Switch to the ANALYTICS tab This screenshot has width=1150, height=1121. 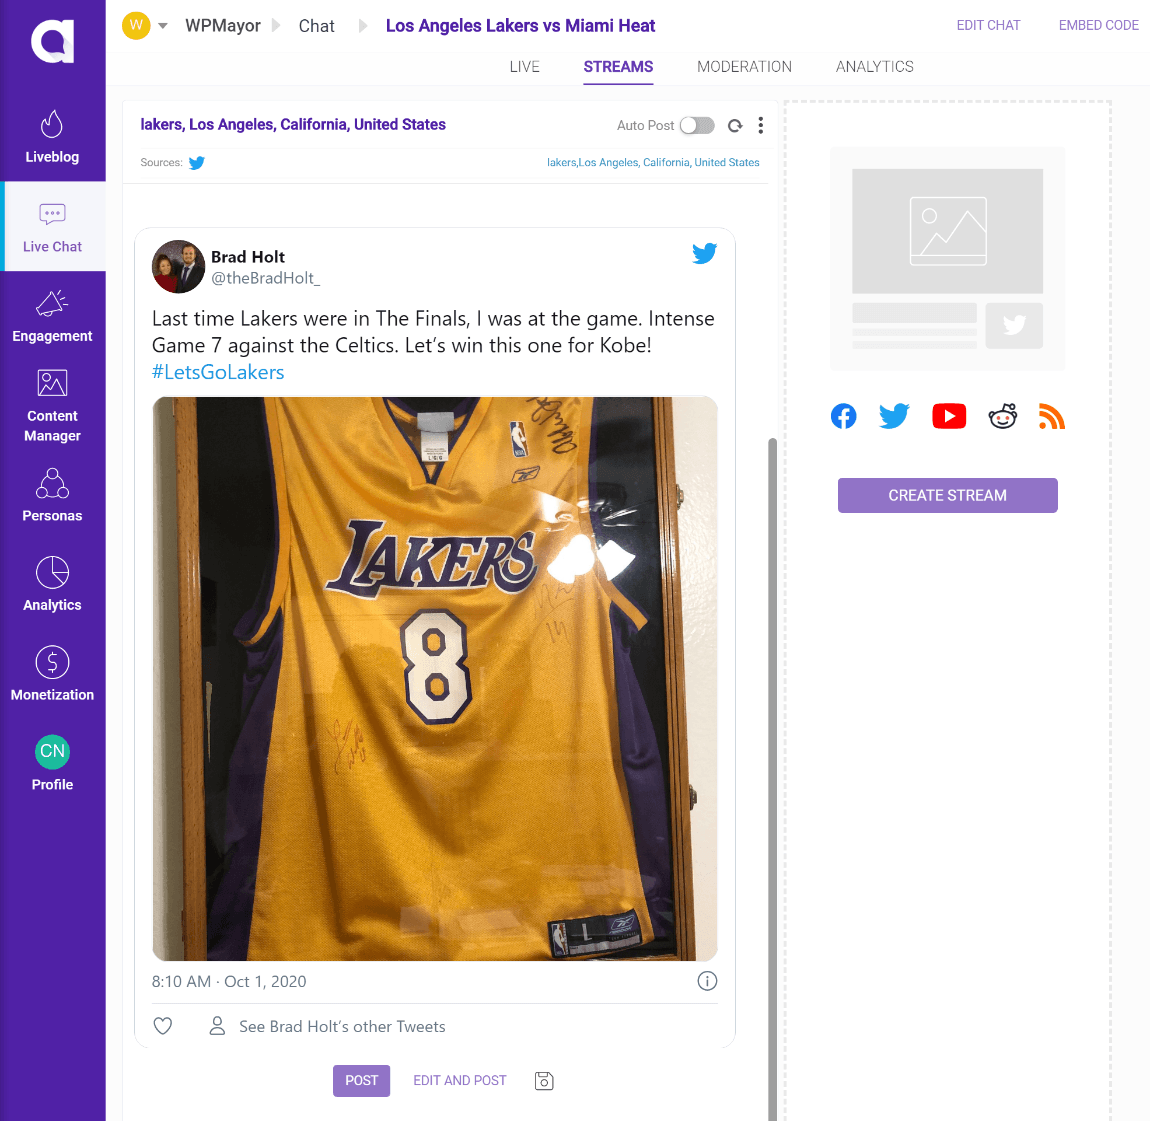[874, 67]
